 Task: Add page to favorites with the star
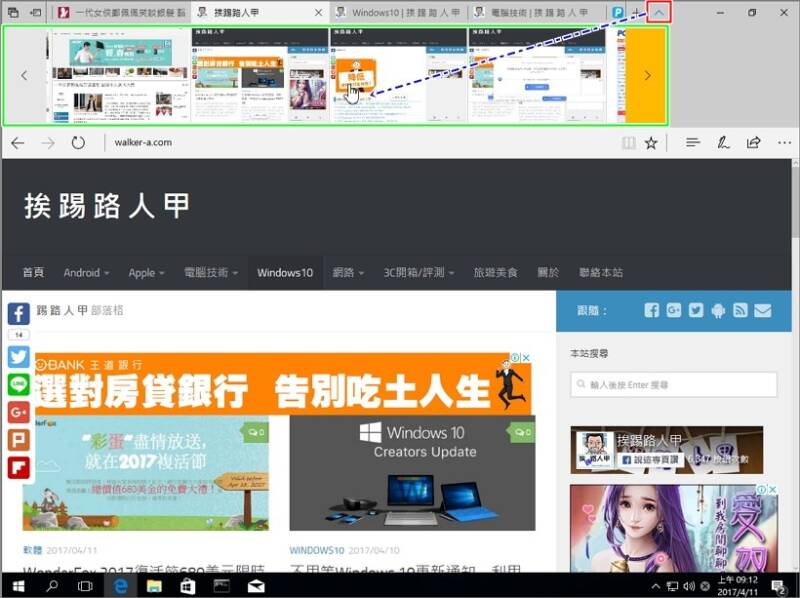click(x=651, y=143)
